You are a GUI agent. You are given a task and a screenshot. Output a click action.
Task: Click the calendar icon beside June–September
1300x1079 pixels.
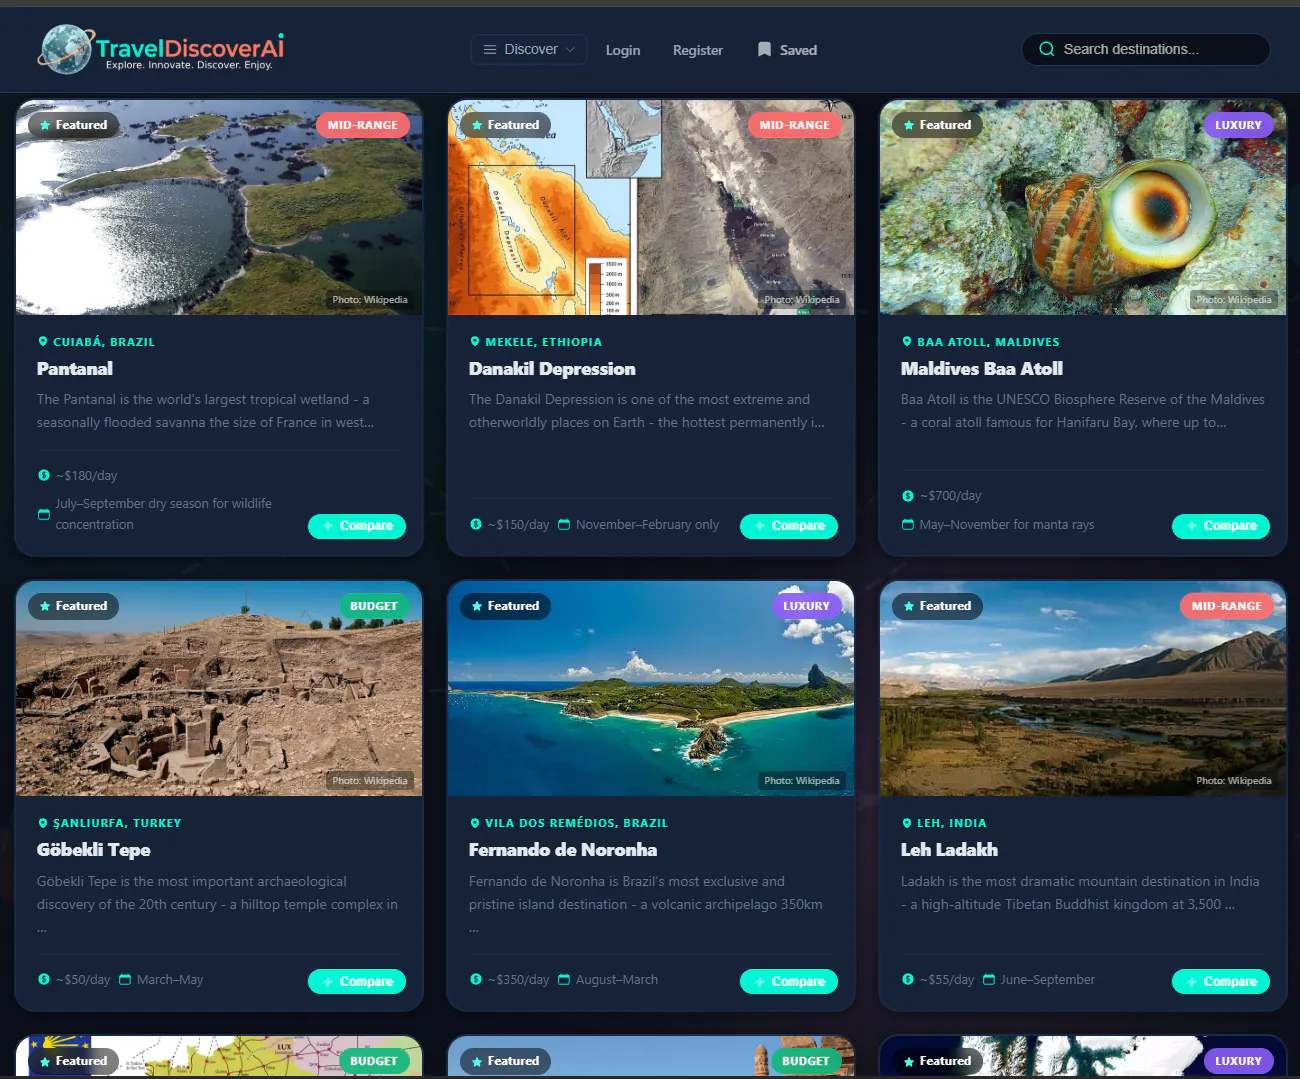(x=989, y=979)
